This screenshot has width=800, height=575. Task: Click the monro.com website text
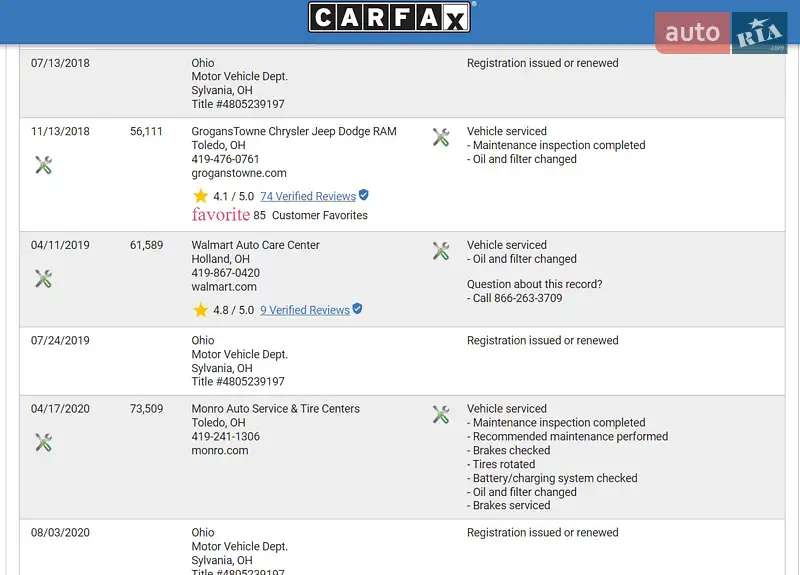pyautogui.click(x=220, y=451)
